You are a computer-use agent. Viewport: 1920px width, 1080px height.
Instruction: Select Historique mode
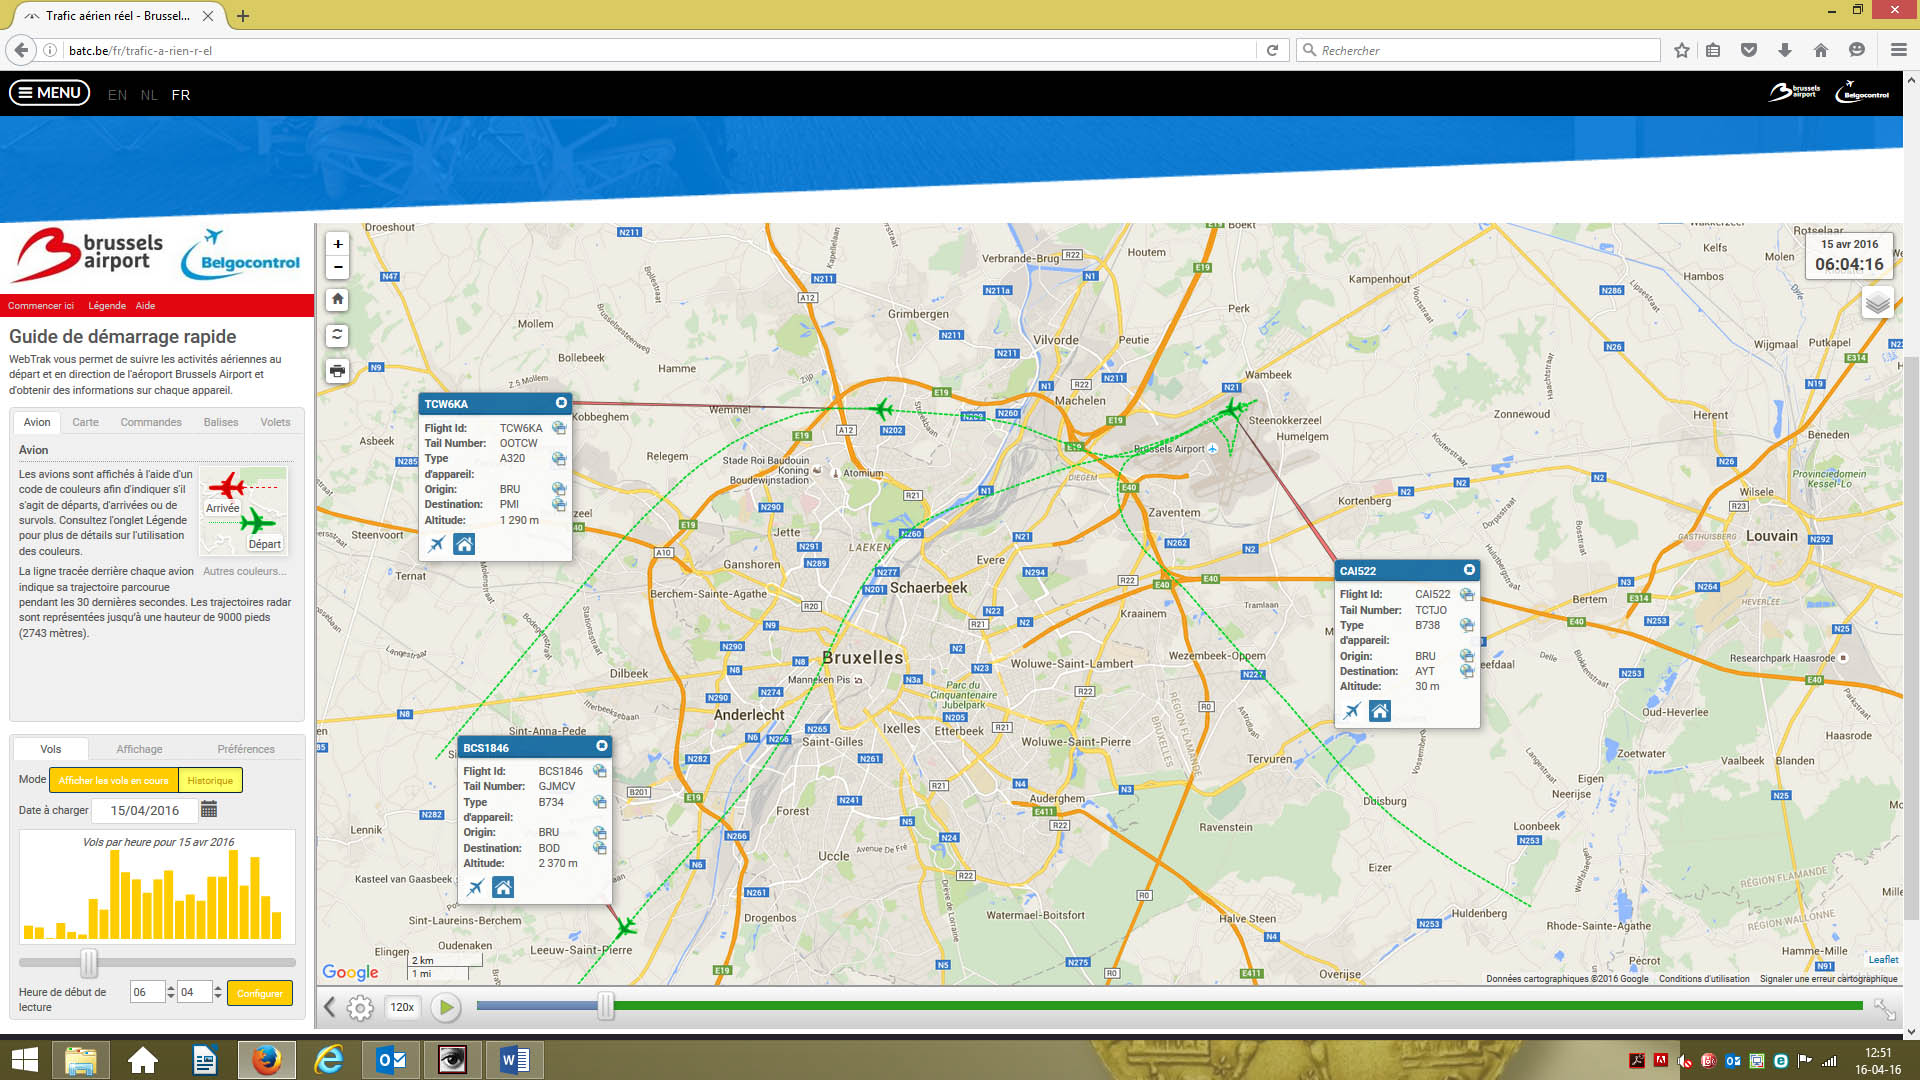click(210, 780)
